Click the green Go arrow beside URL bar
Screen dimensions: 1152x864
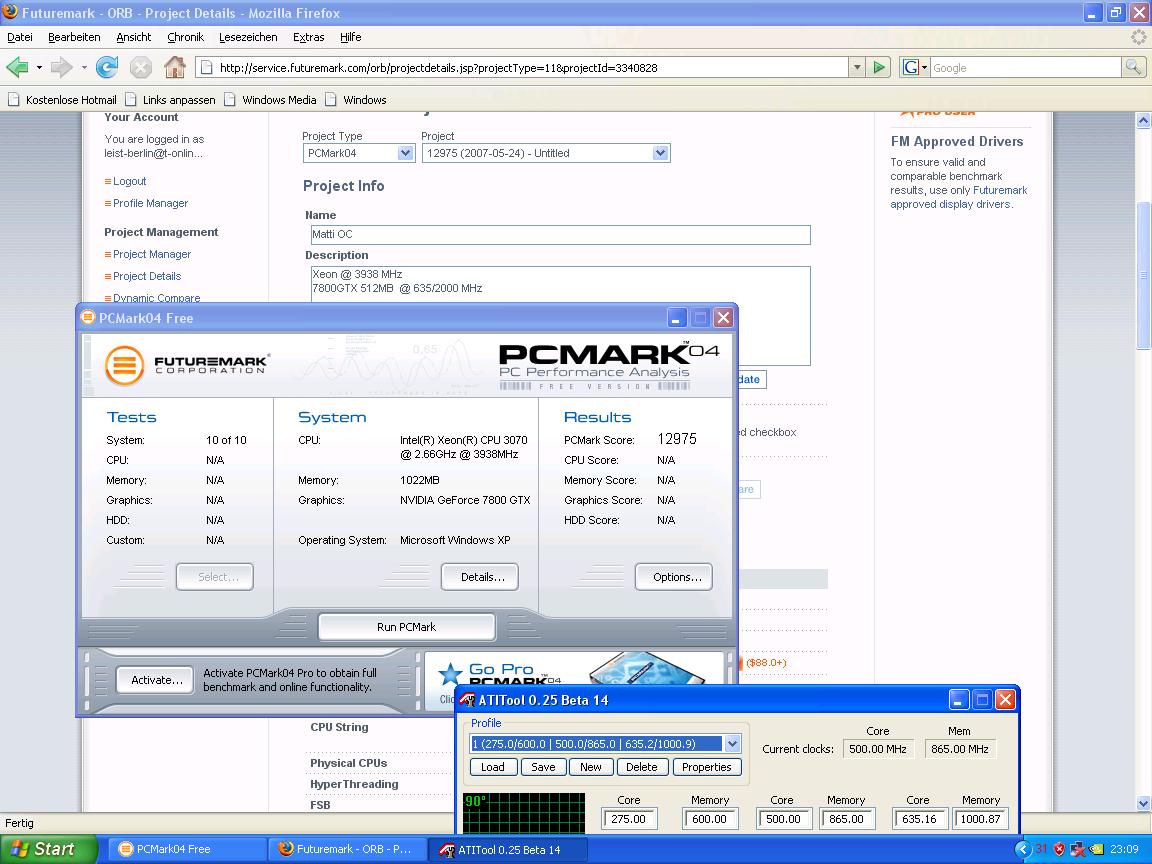879,68
